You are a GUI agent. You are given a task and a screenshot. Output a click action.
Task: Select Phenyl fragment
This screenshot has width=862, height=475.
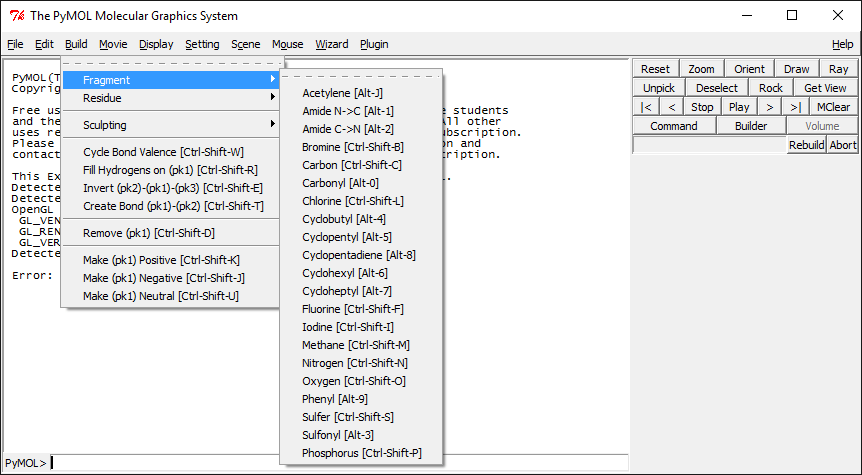point(361,399)
